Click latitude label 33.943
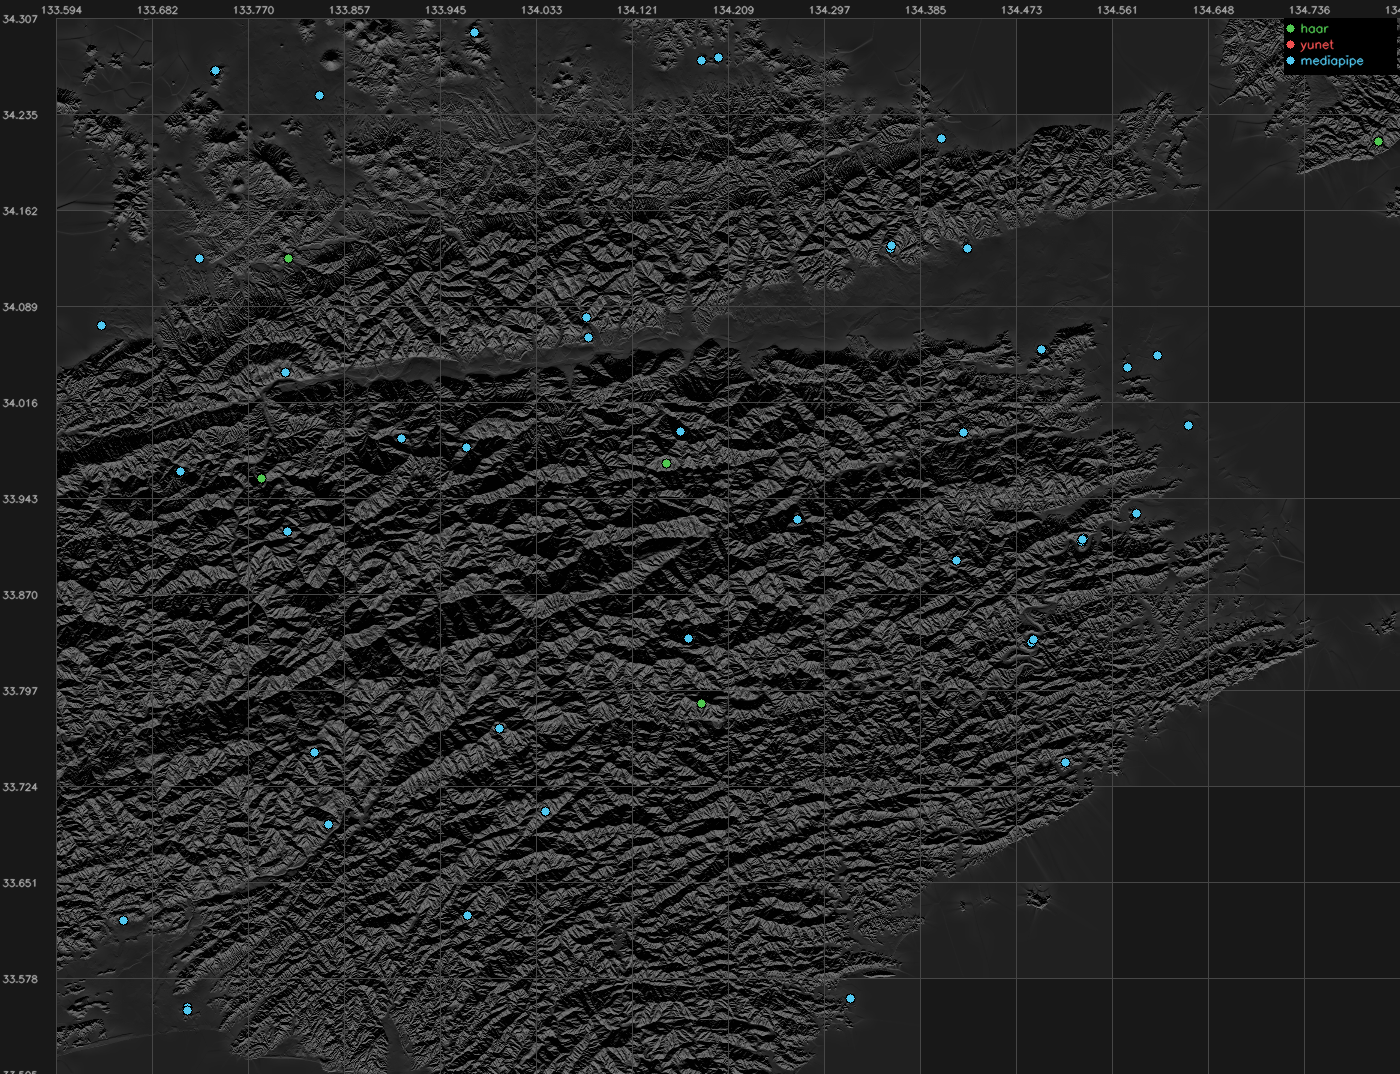 pos(20,499)
